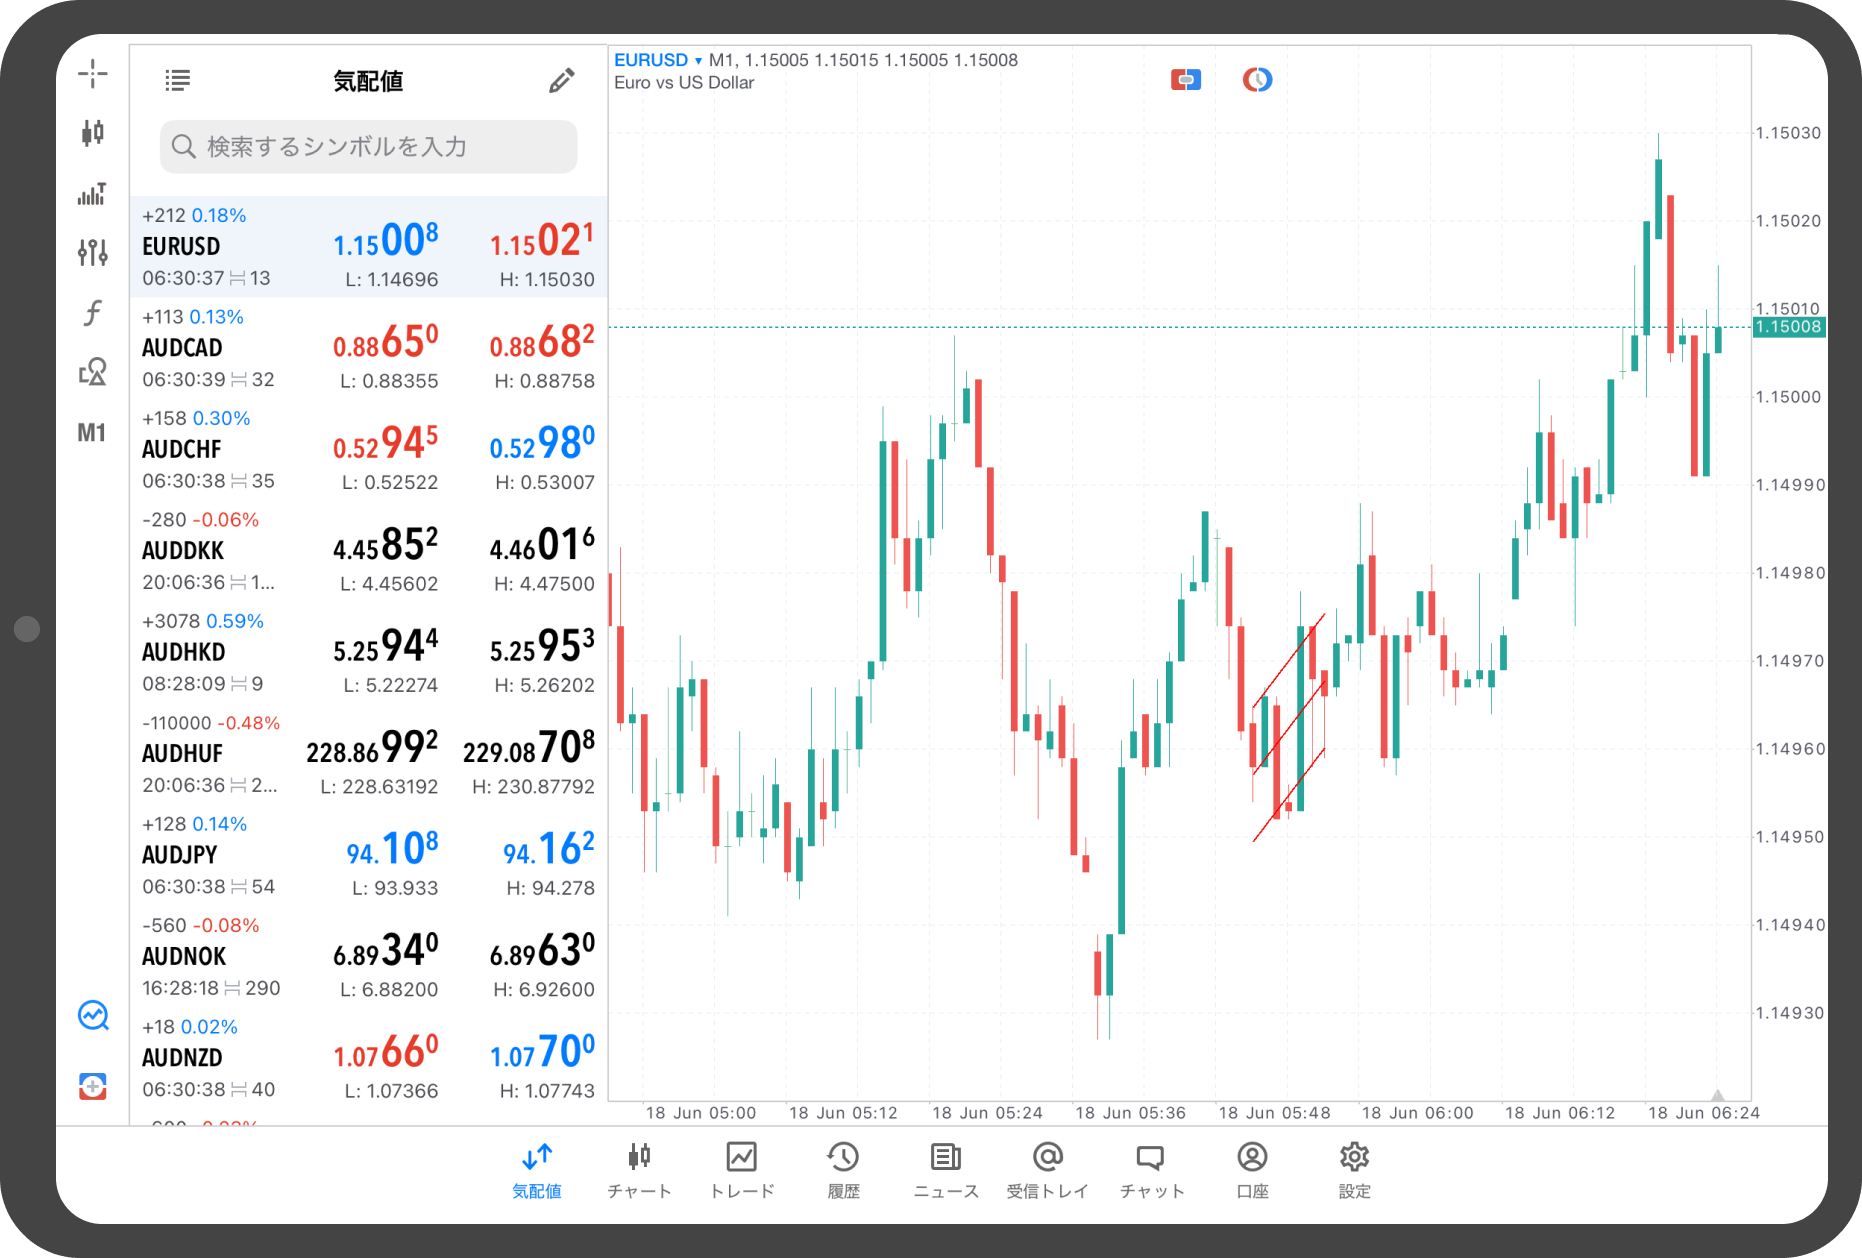Switch to the 口座 tab
The height and width of the screenshot is (1258, 1862).
pyautogui.click(x=1252, y=1171)
